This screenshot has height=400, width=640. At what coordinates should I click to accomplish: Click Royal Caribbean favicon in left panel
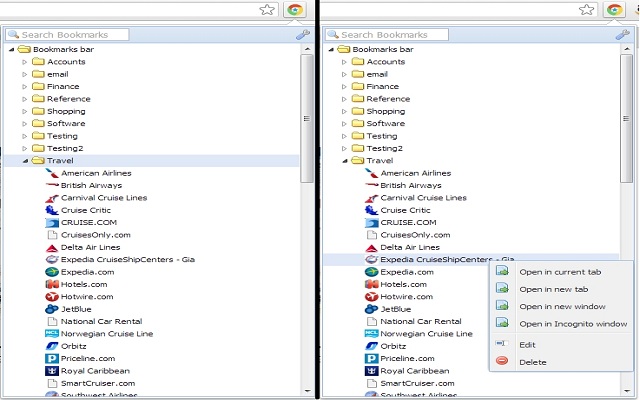[52, 371]
